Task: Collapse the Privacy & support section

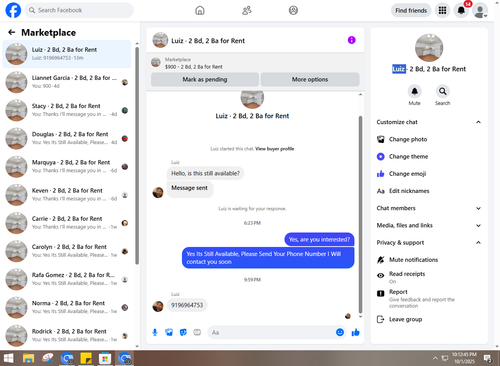Action: (429, 243)
